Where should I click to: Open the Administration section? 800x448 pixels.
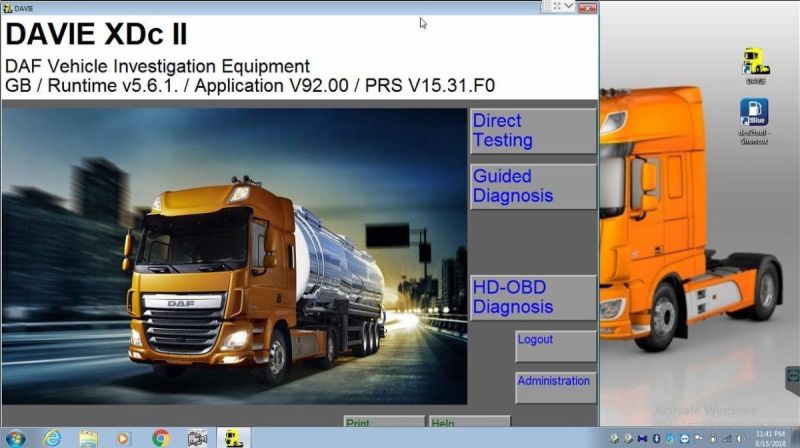556,387
